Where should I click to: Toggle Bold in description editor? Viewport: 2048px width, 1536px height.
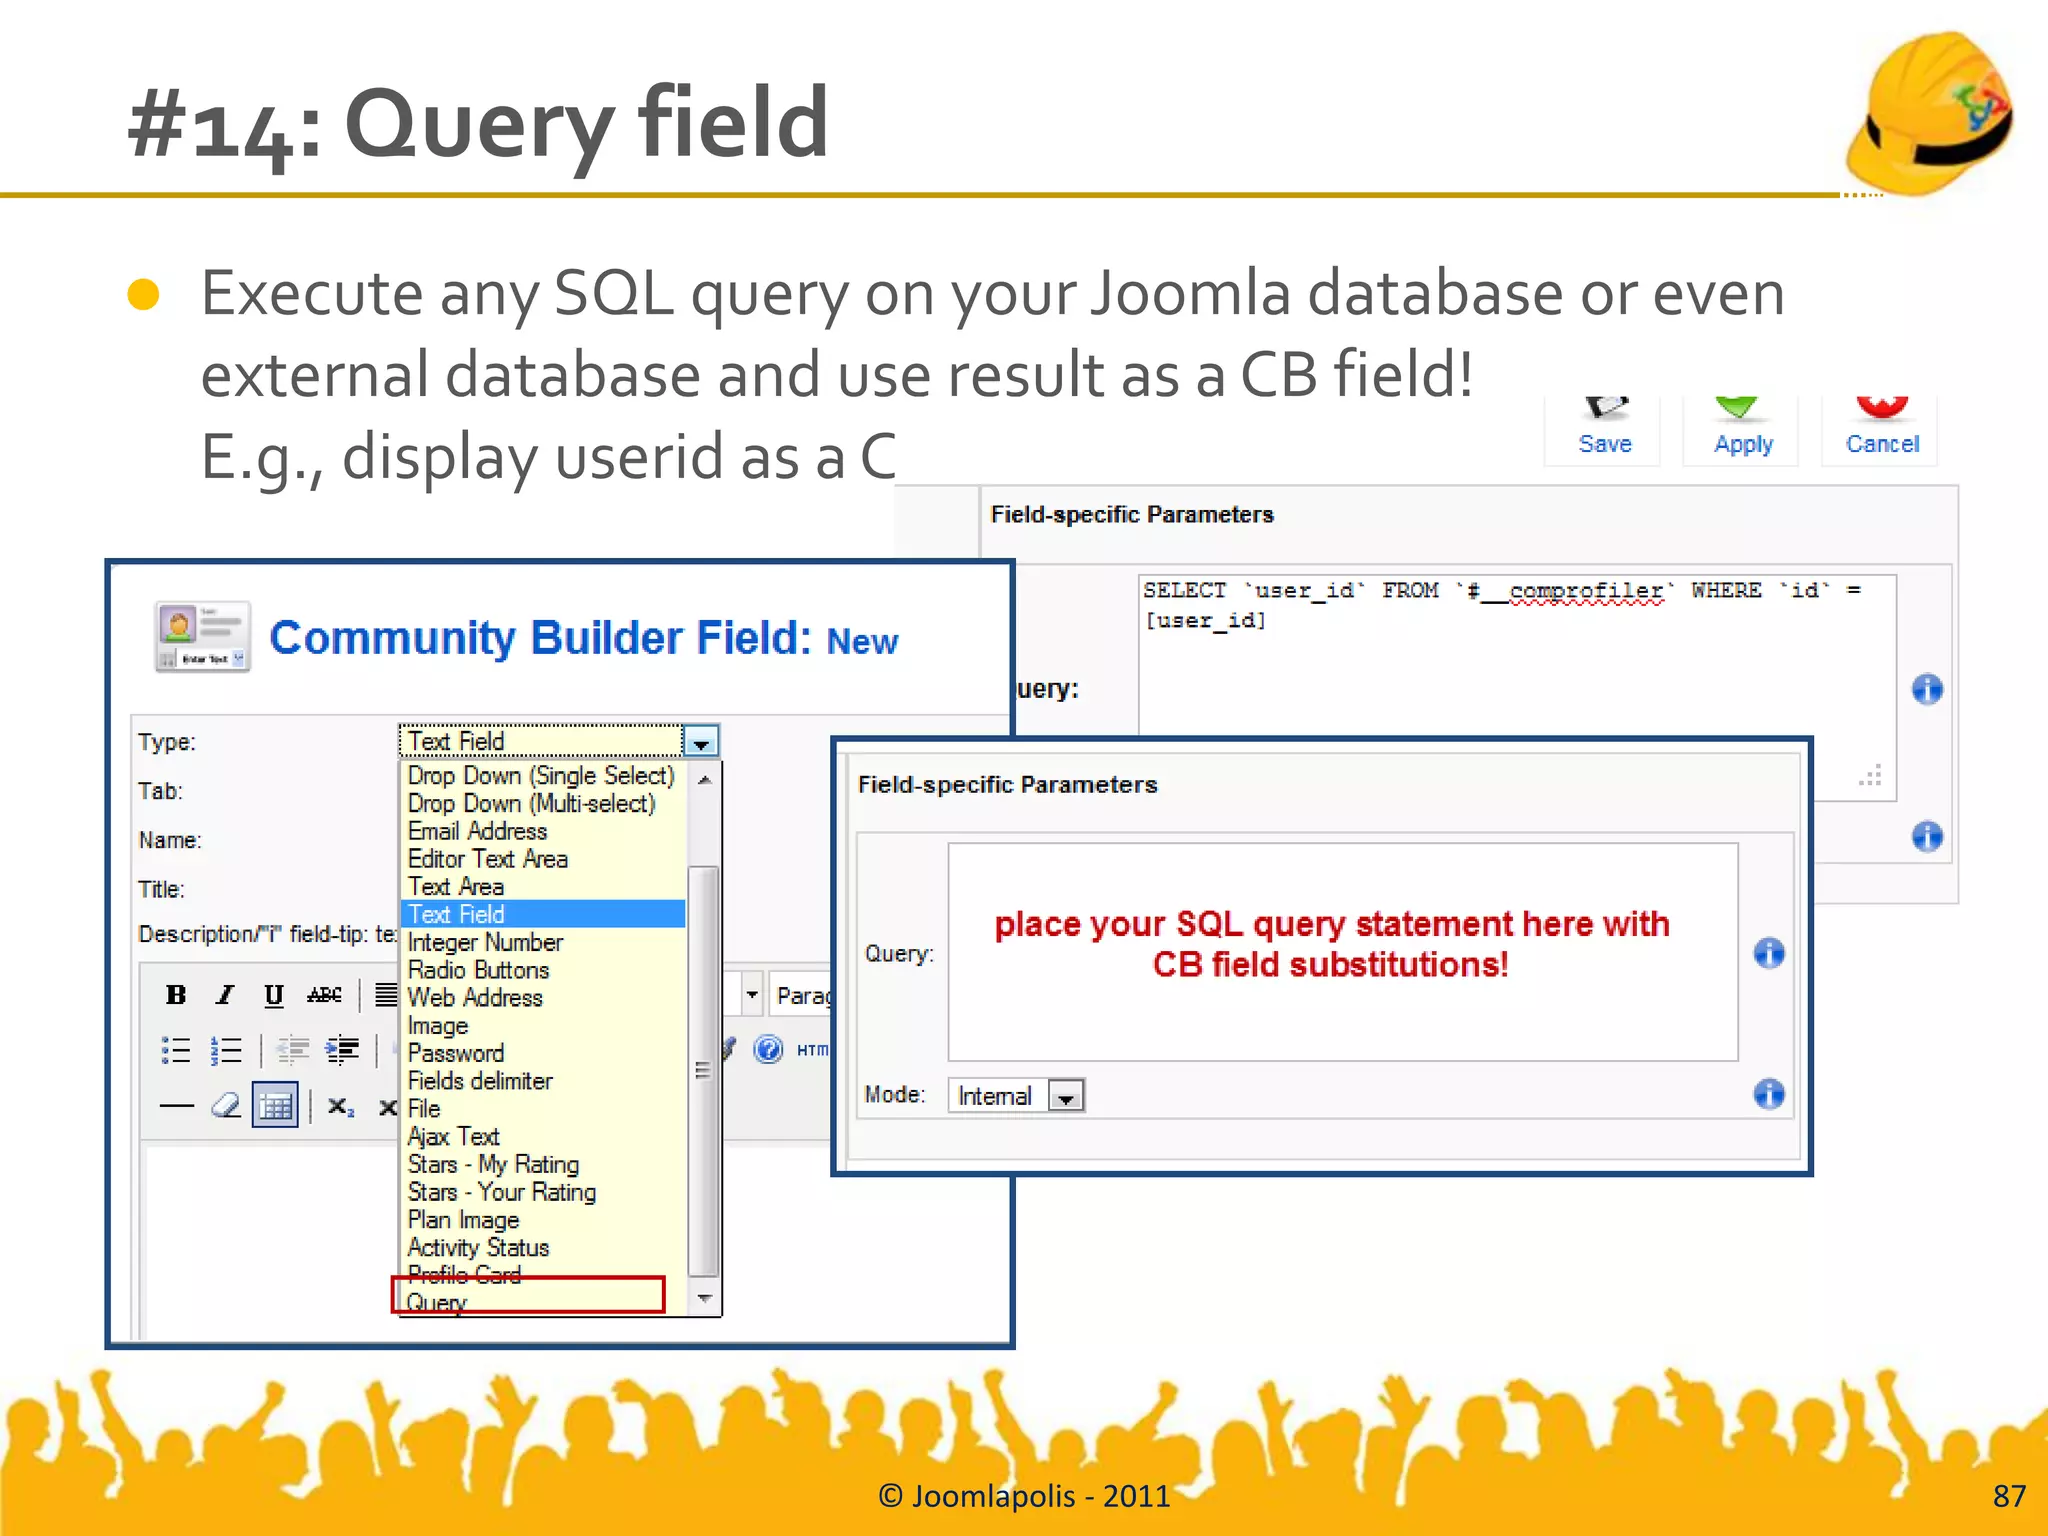[x=176, y=994]
